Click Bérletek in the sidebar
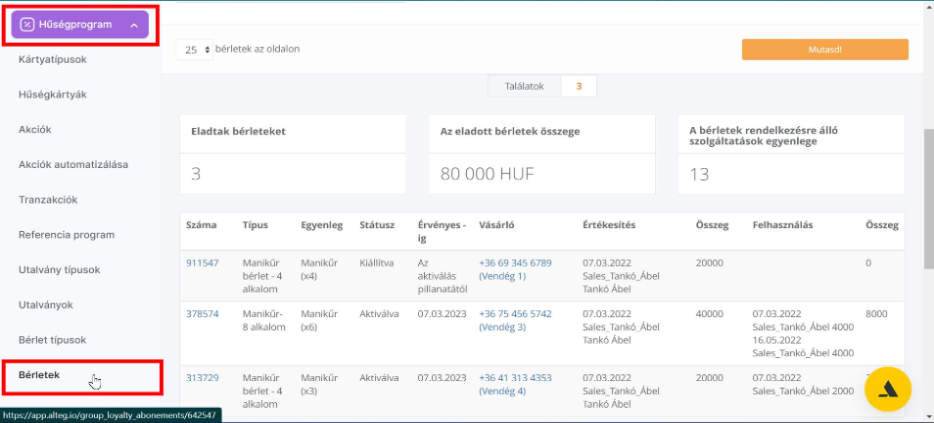This screenshot has width=934, height=423. [x=40, y=375]
